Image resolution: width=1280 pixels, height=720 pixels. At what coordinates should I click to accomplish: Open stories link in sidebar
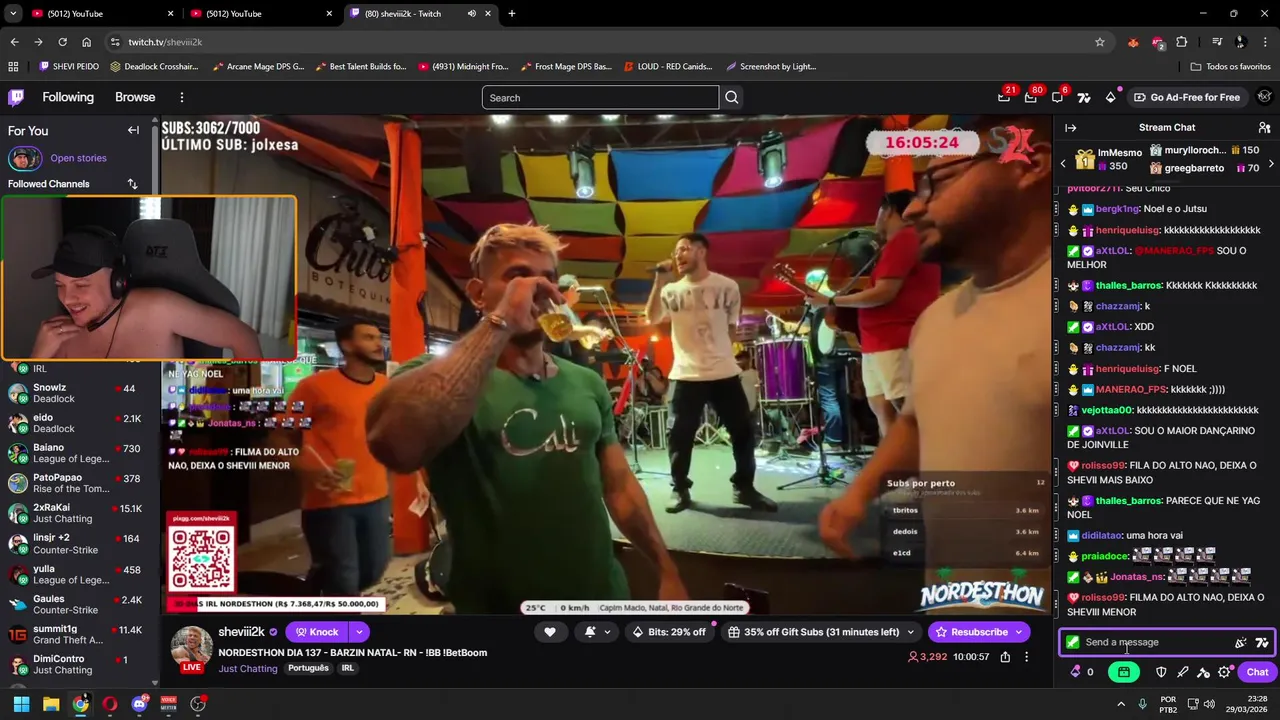pos(78,158)
